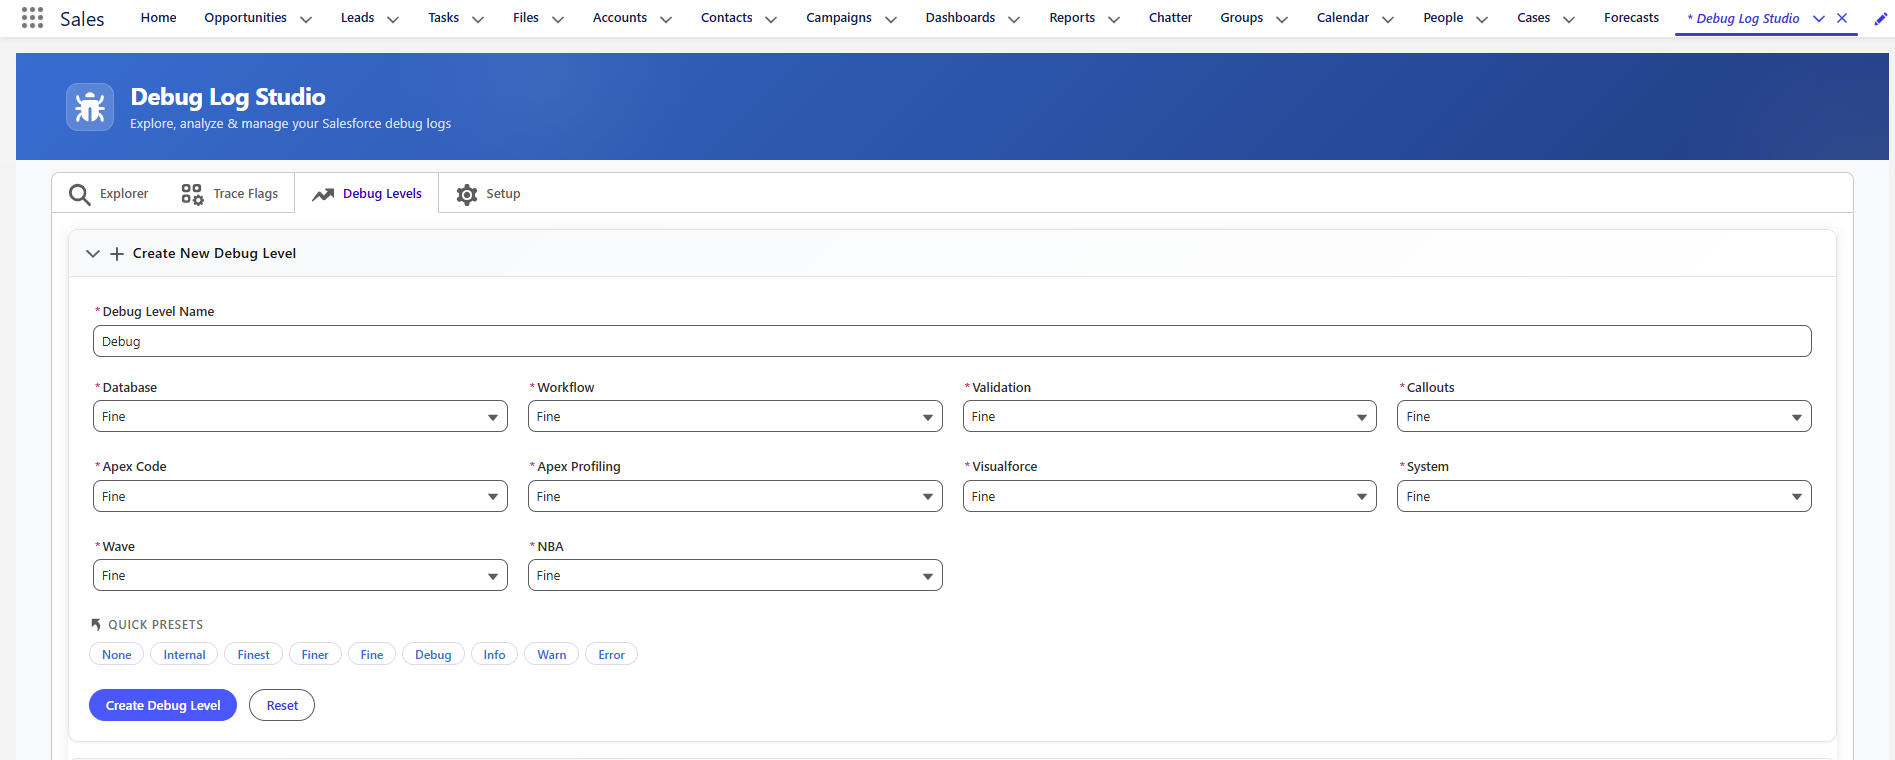Viewport: 1895px width, 760px height.
Task: Open the Reports nav item
Action: [x=1072, y=18]
